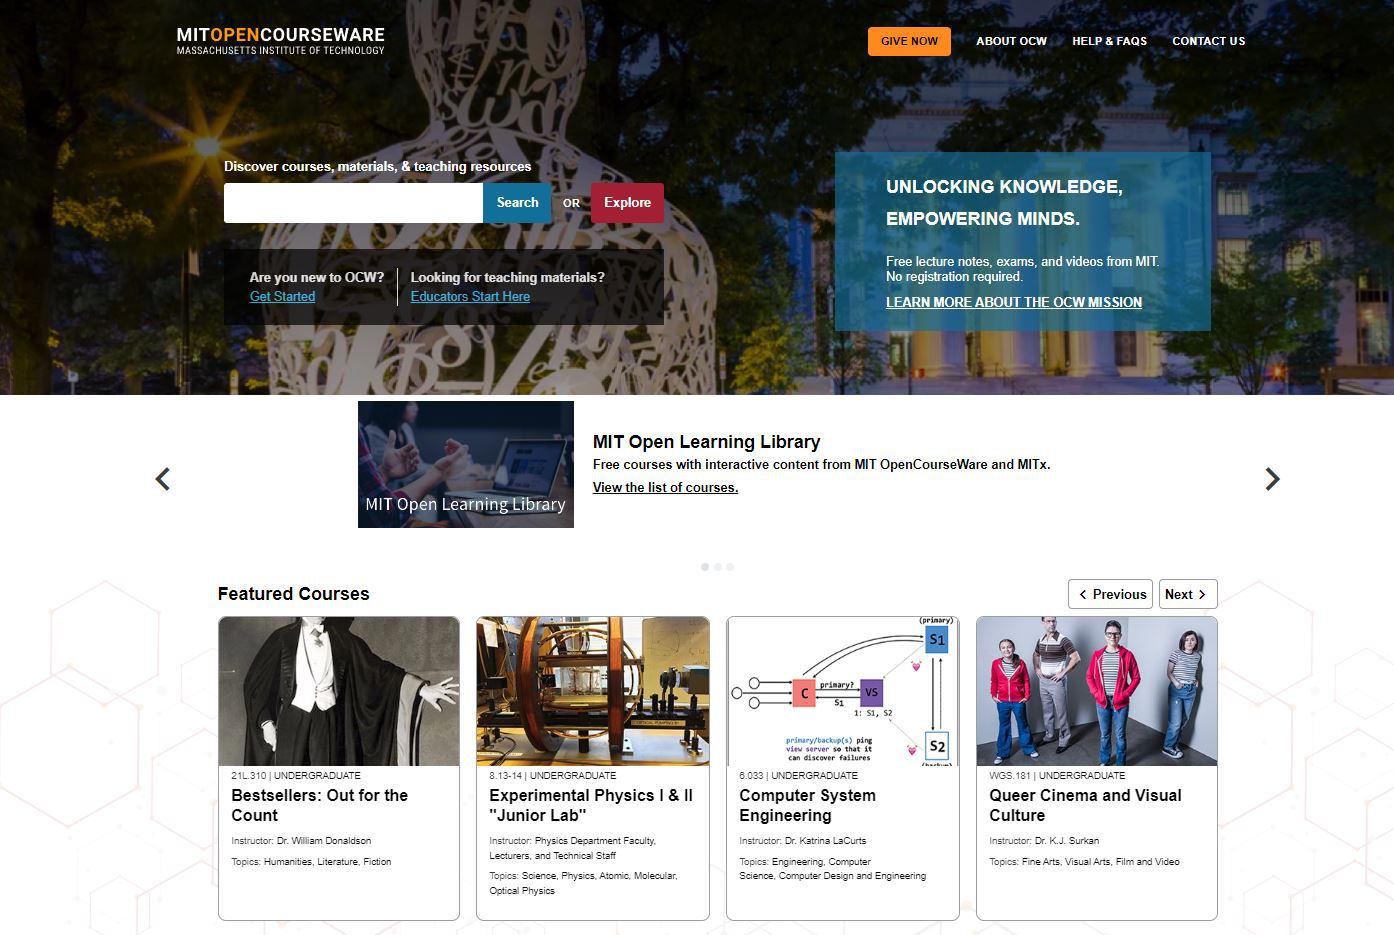Click Previous featured courses button
Viewport: 1394px width, 935px height.
1110,594
